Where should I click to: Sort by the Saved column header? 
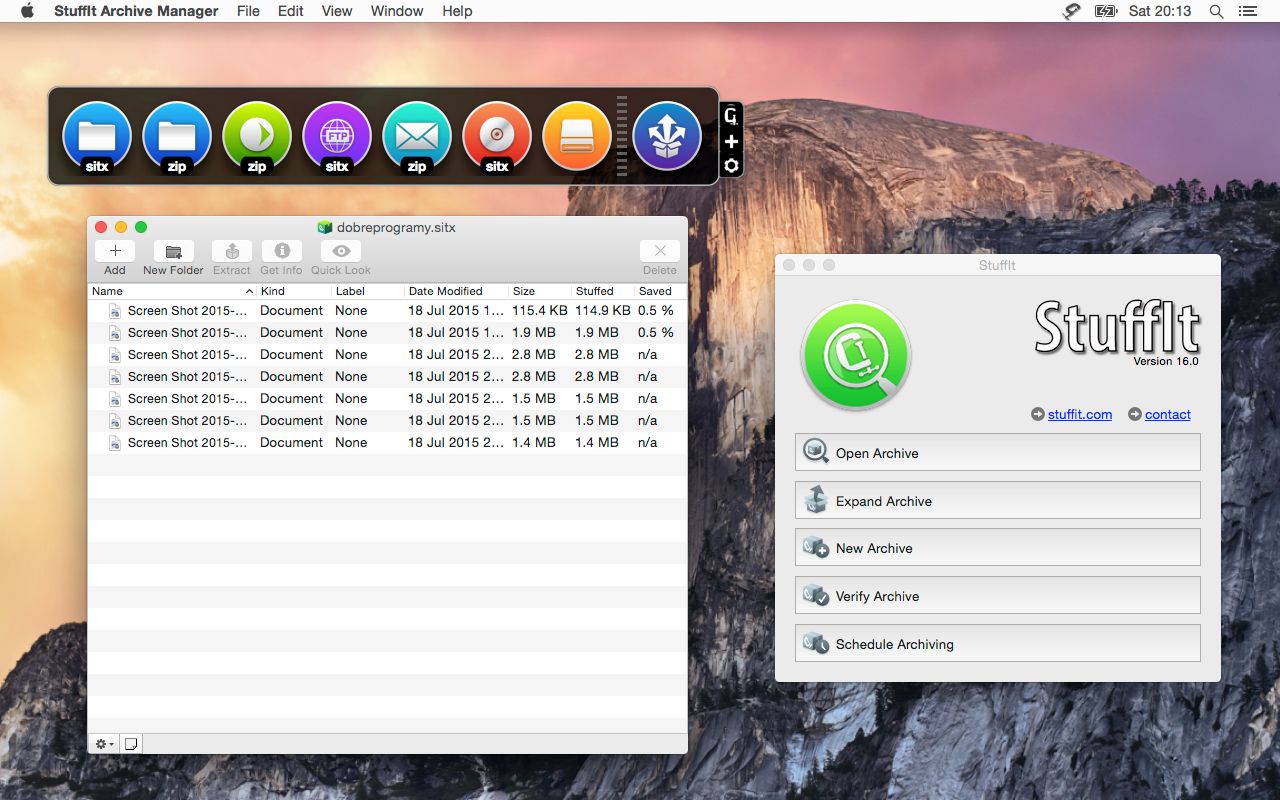(x=660, y=291)
